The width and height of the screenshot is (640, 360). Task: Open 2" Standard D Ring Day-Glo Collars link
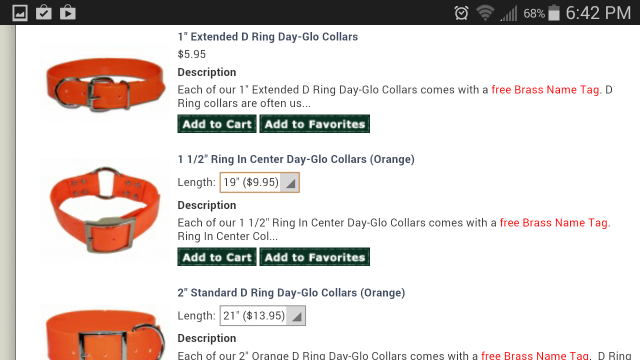(291, 293)
